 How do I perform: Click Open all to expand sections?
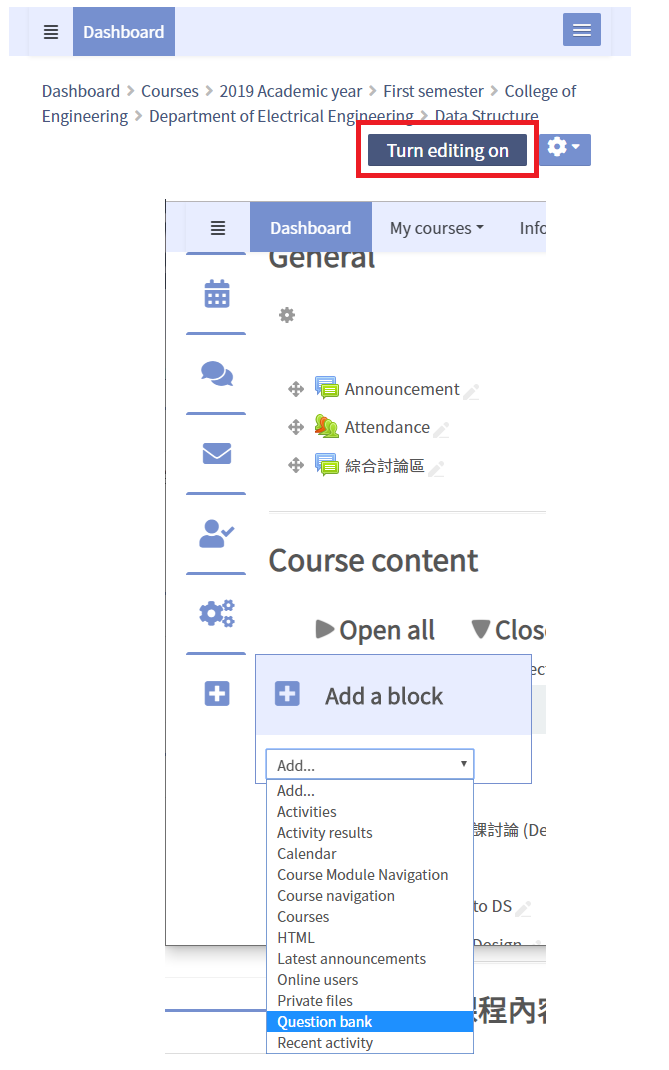[x=376, y=630]
